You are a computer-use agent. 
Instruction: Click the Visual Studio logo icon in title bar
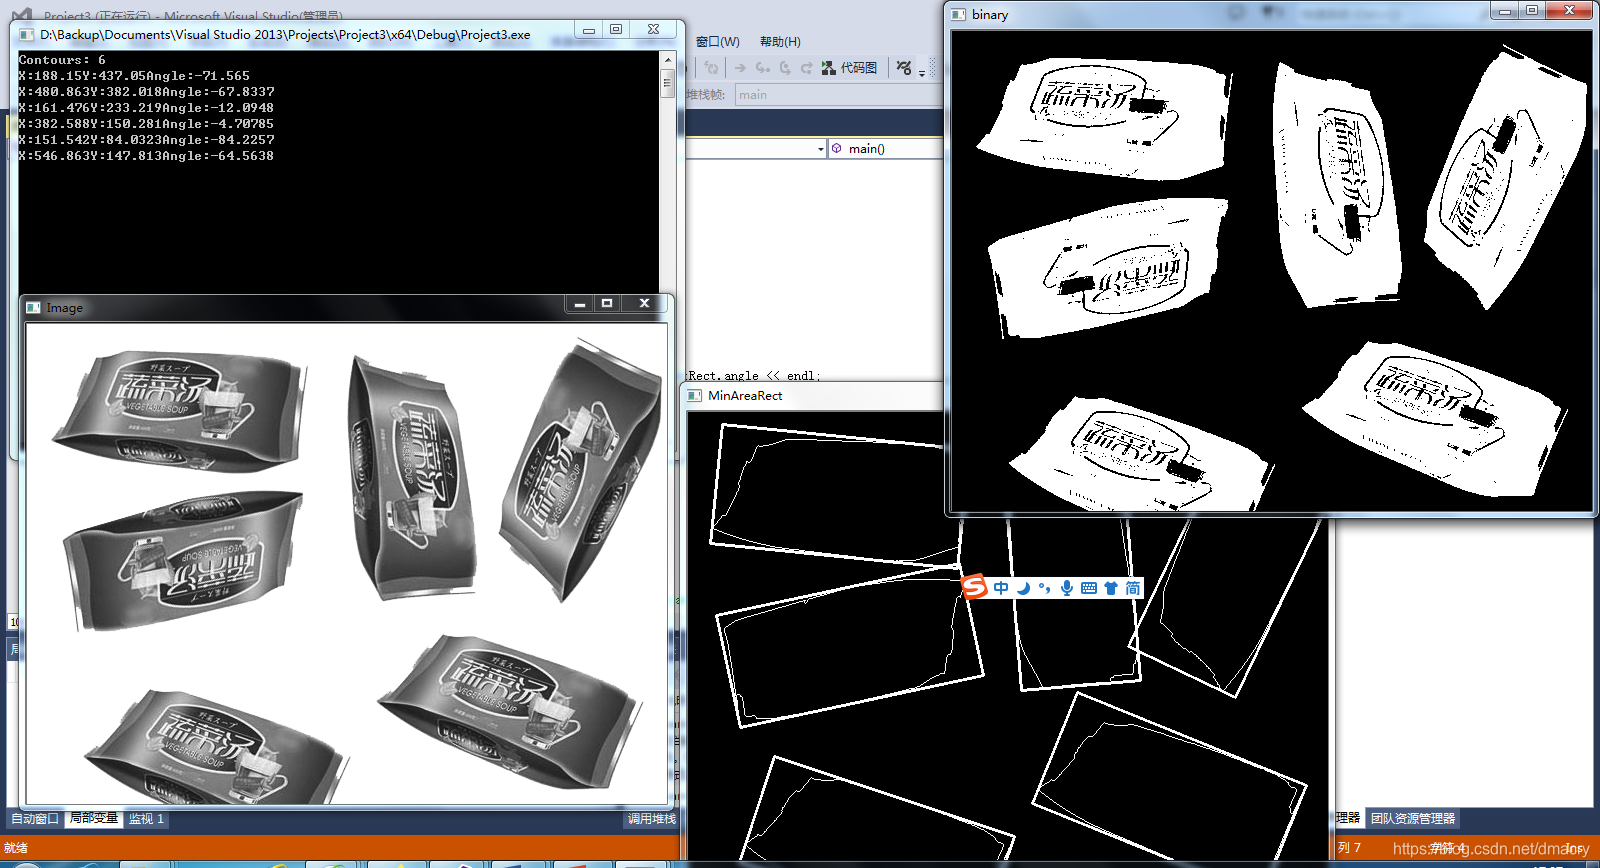click(22, 14)
